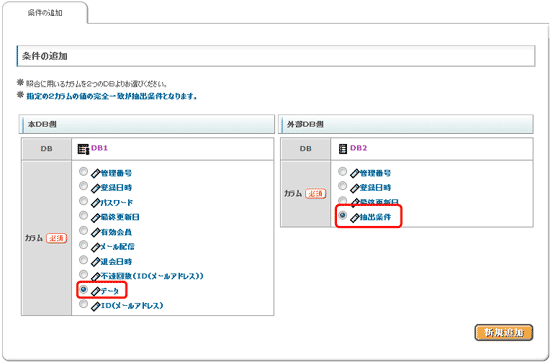Click the pencil icon beside ID(メールアドレス) bottom row
The width and height of the screenshot is (550, 362).
coord(95,306)
